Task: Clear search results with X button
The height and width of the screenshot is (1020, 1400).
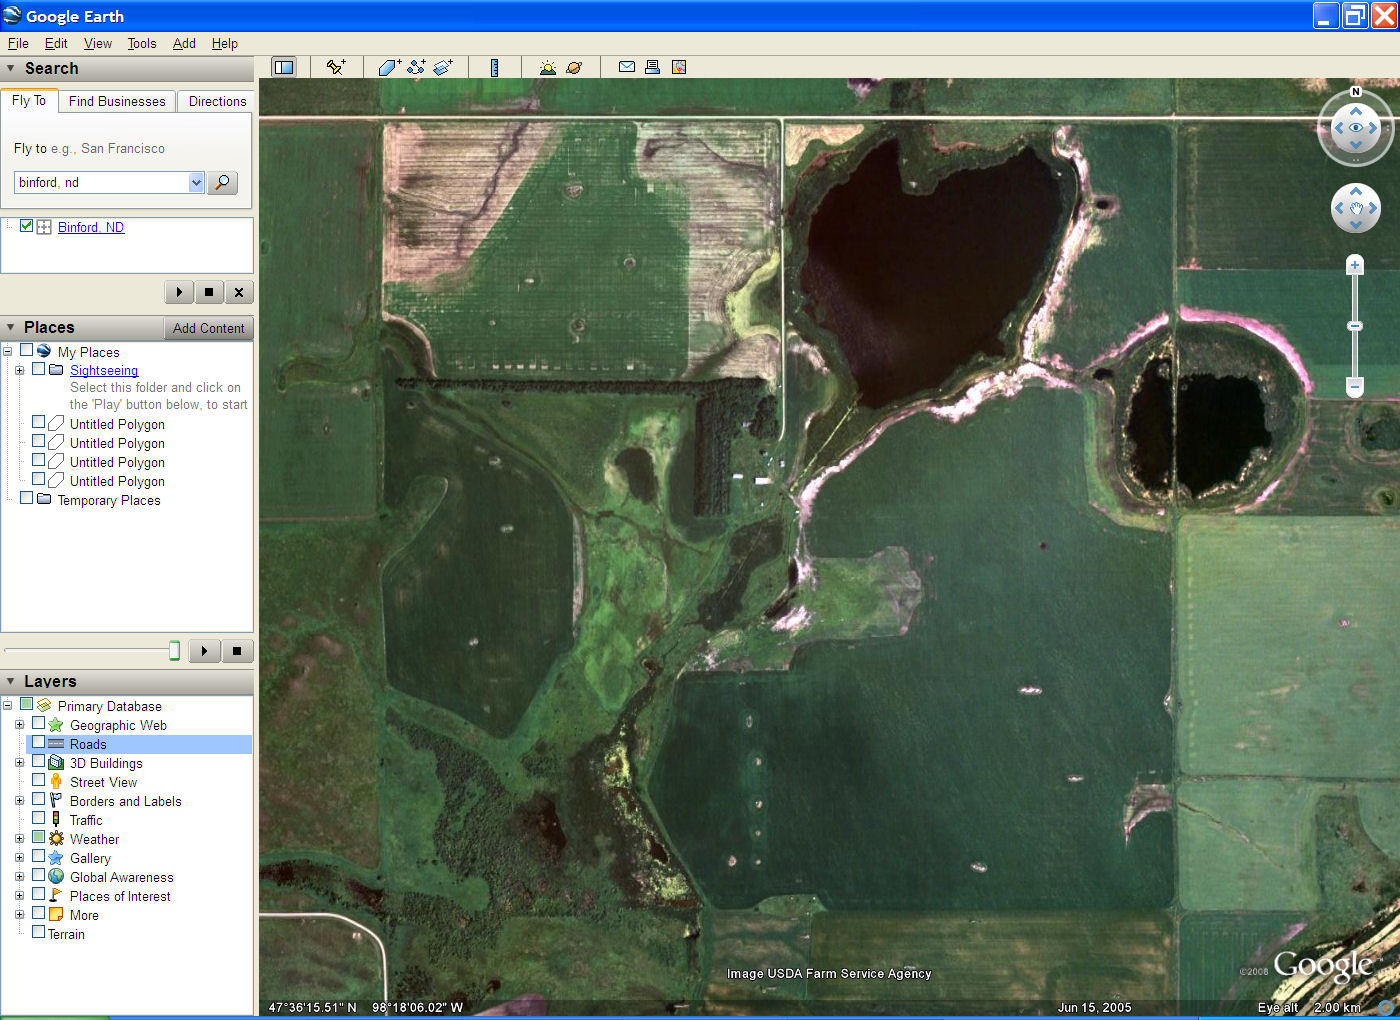Action: 239,292
